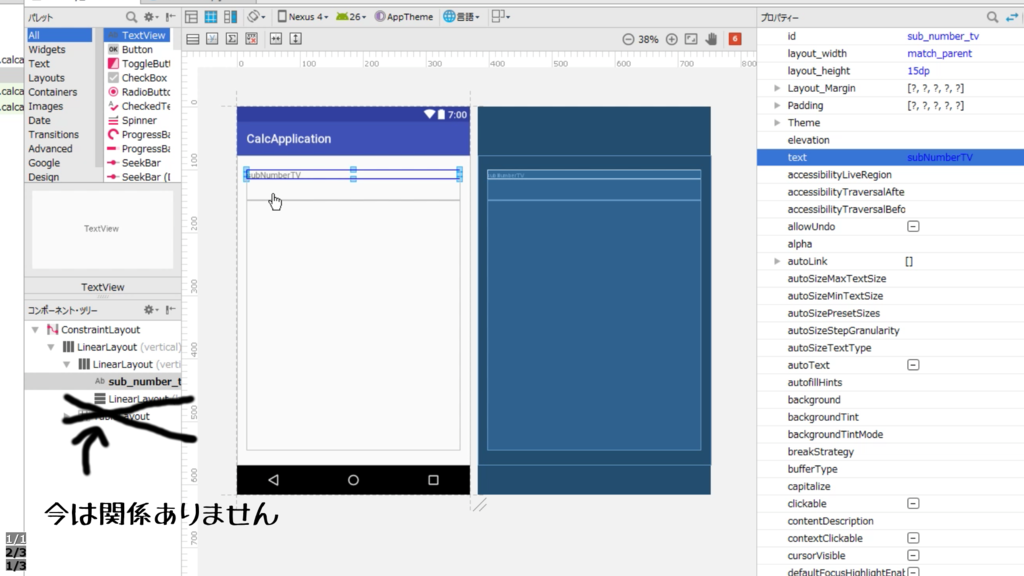Viewport: 1024px width, 576px height.
Task: Collapse the Palette panel icon
Action: pyautogui.click(x=170, y=17)
